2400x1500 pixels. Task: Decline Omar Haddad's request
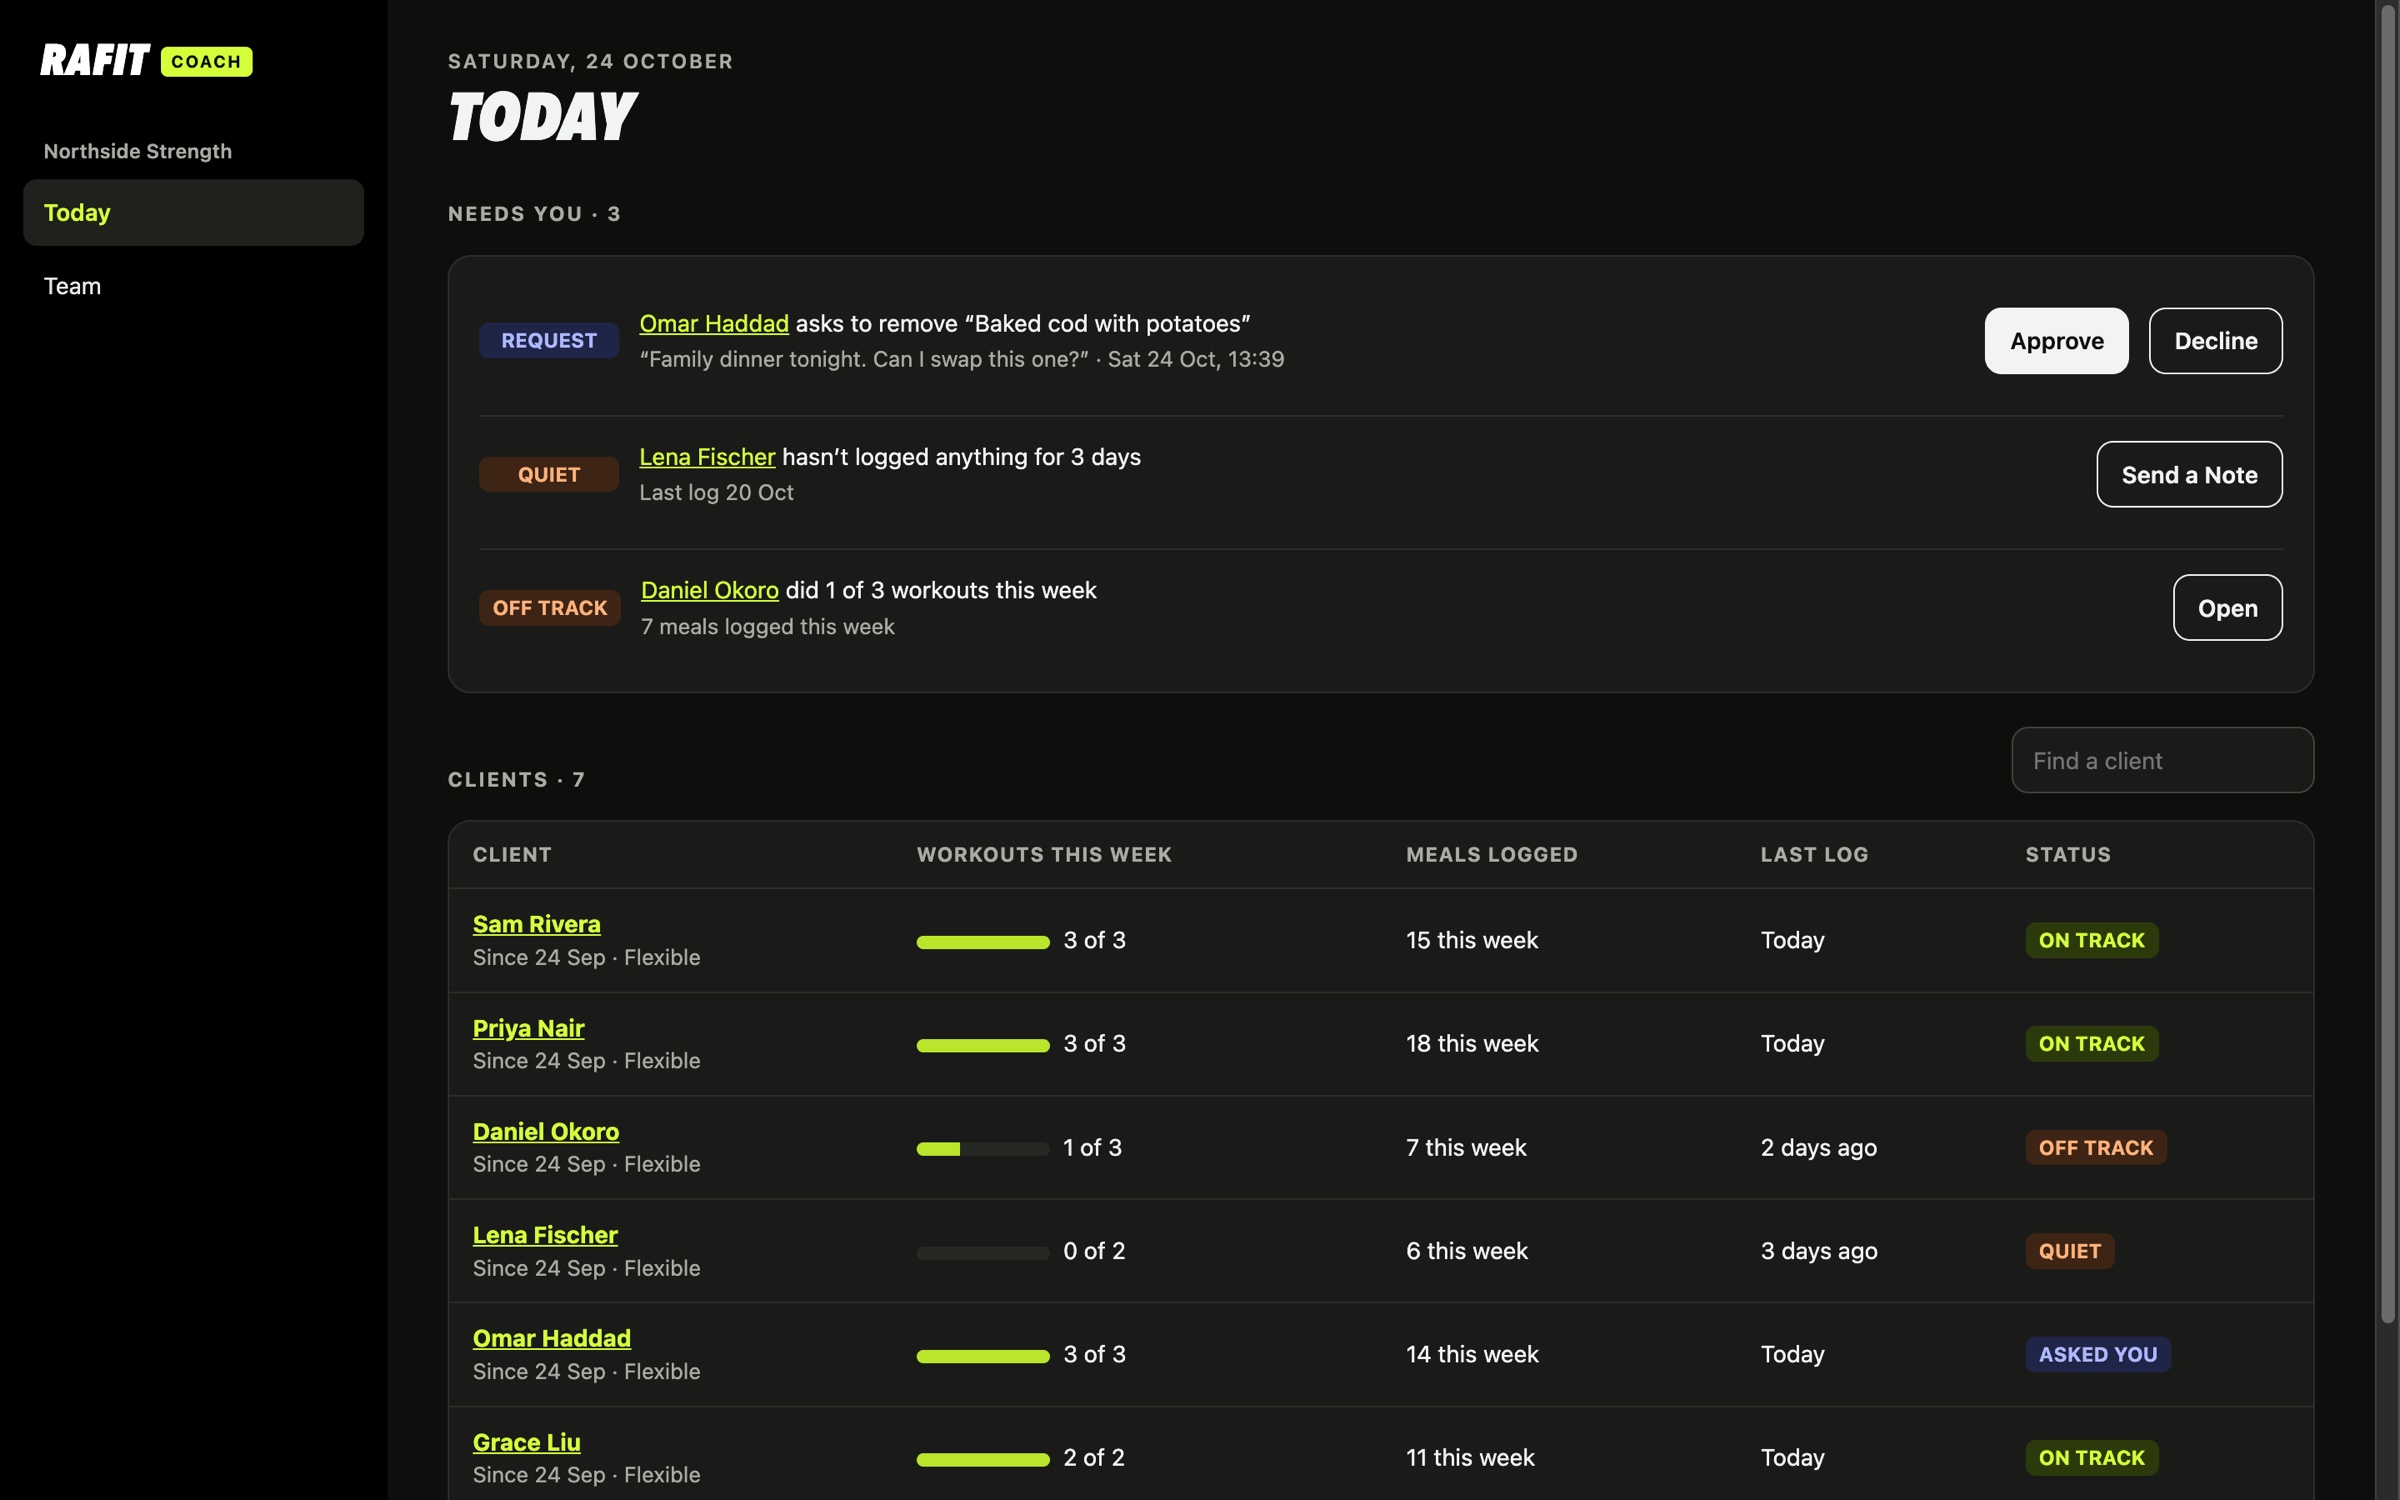tap(2215, 341)
